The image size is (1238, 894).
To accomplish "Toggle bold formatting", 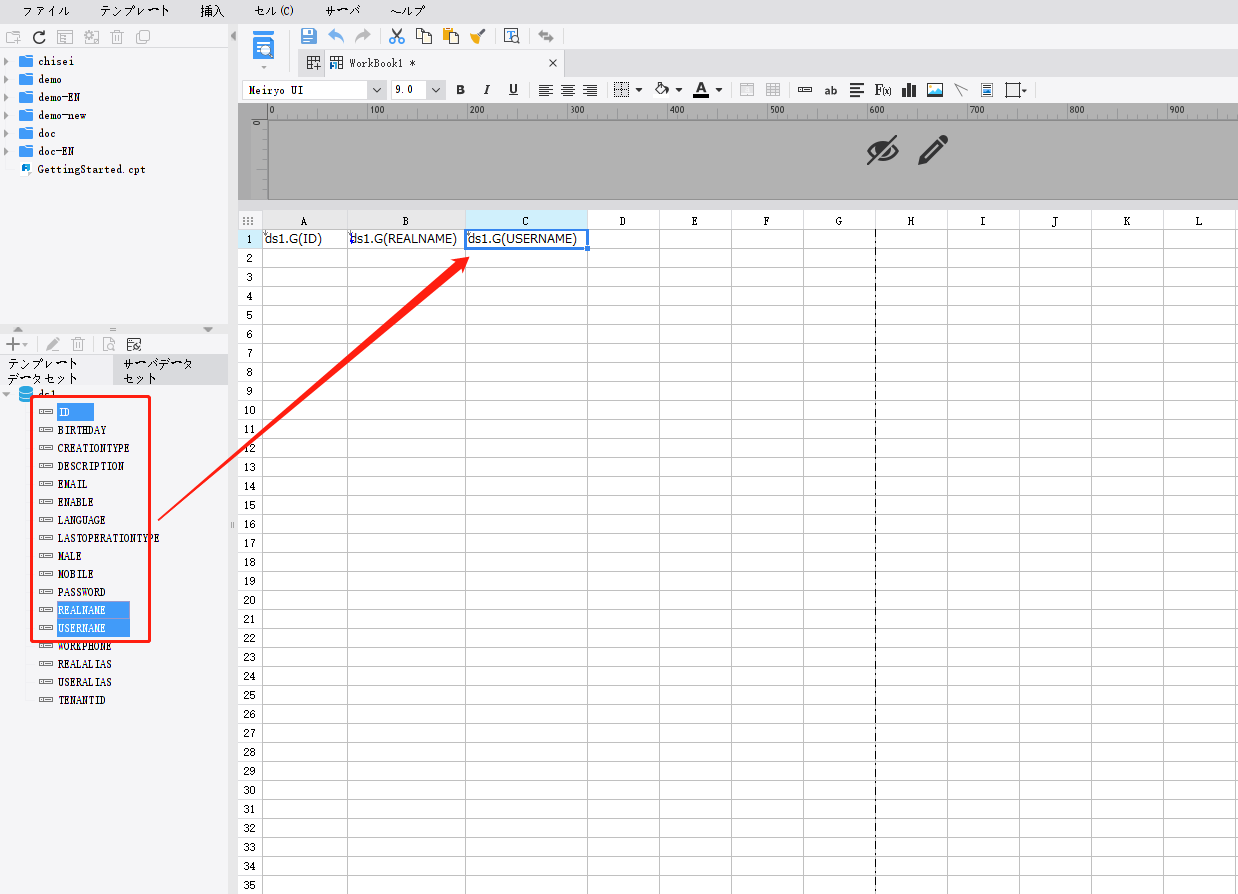I will click(x=460, y=90).
